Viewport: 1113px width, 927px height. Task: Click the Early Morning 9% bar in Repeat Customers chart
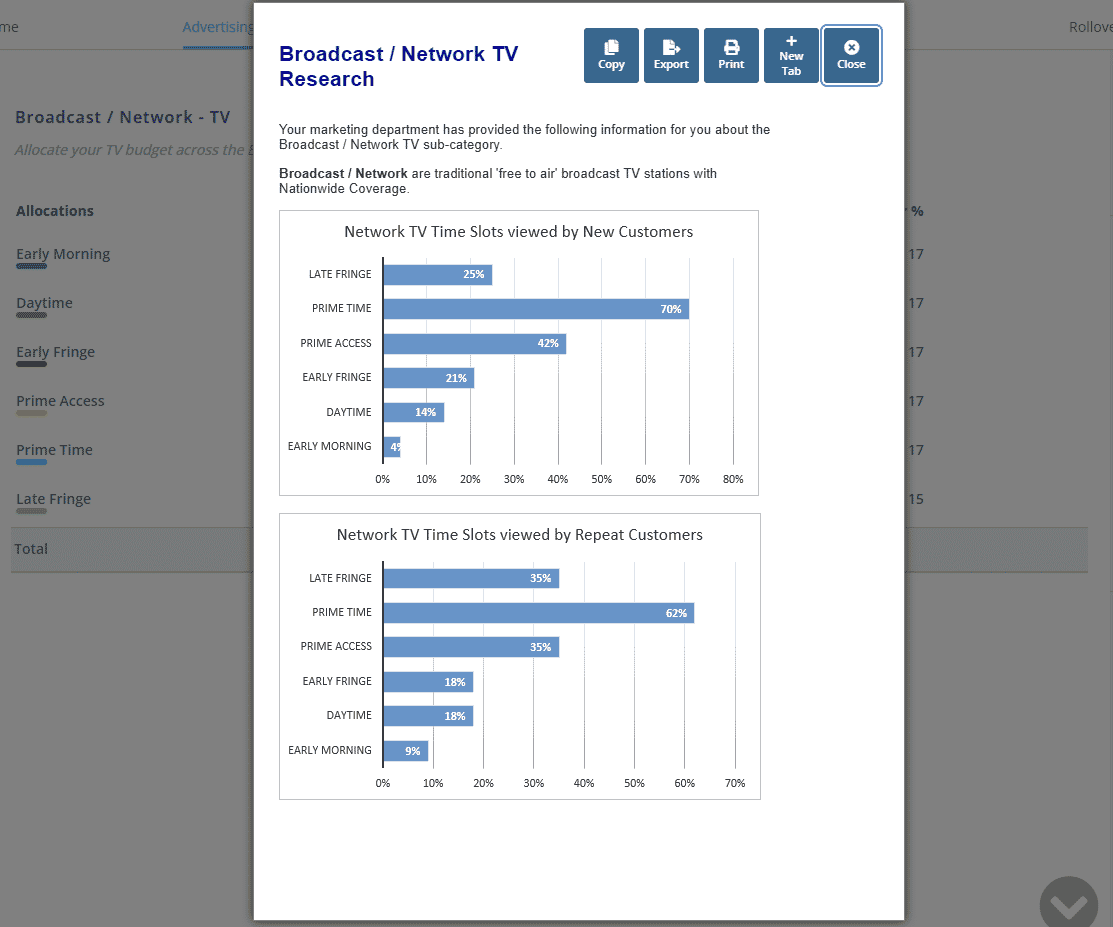point(405,750)
